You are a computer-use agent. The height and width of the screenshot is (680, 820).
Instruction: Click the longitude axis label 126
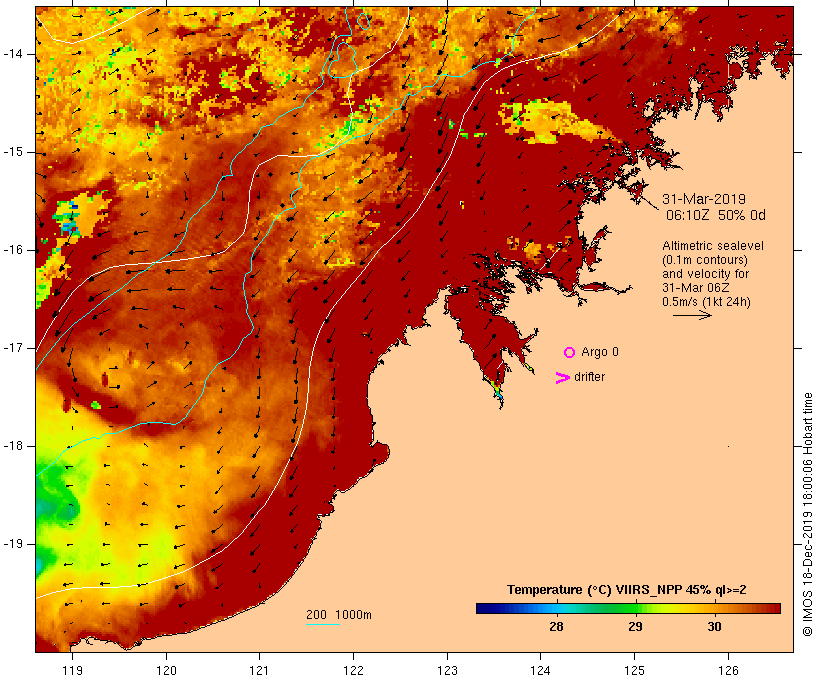[x=728, y=670]
